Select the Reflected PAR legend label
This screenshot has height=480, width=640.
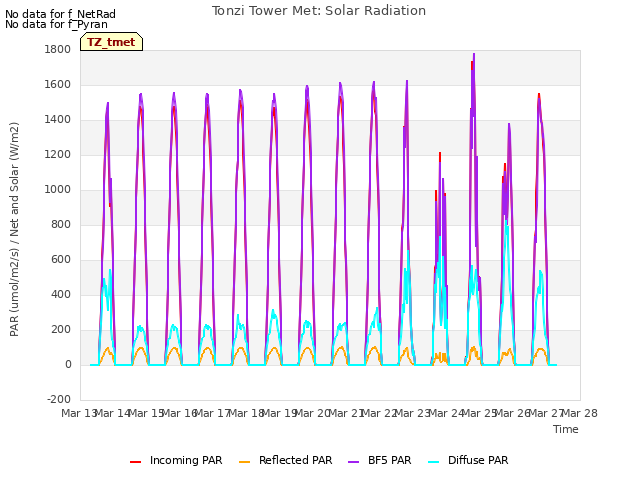click(x=296, y=460)
